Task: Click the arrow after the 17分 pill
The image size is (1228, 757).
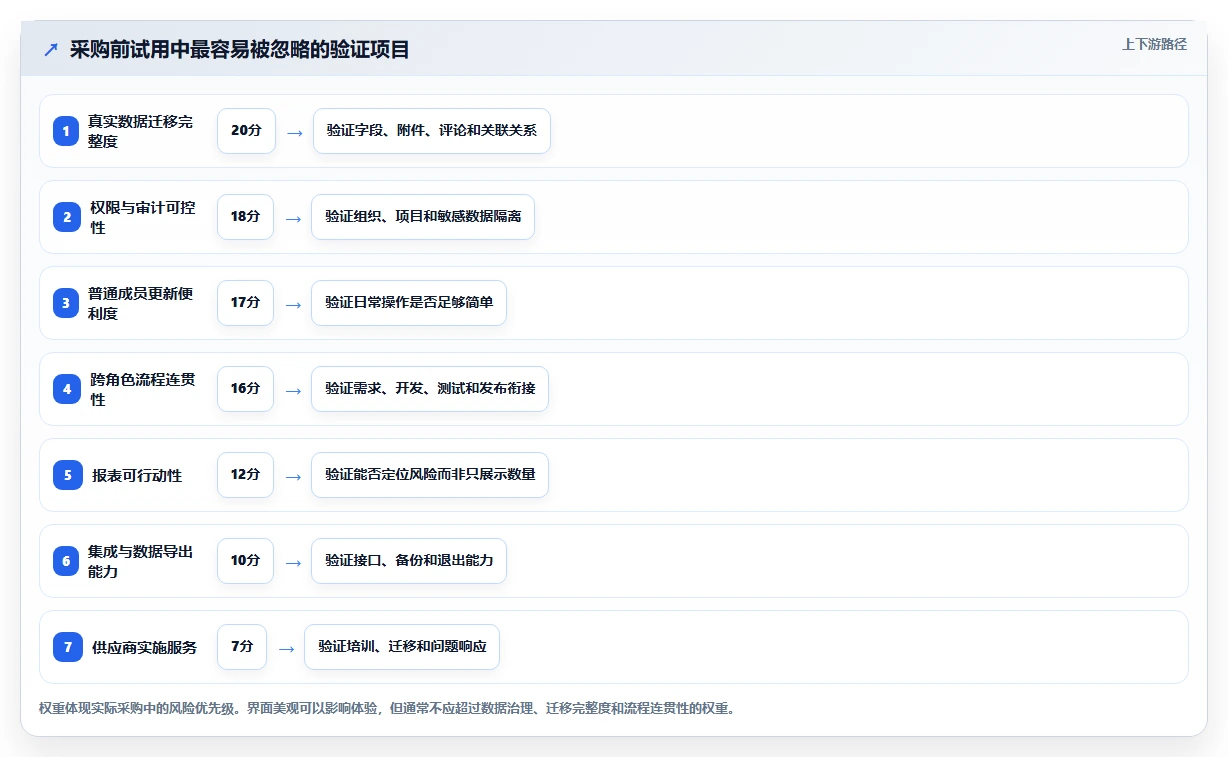Action: click(x=293, y=304)
